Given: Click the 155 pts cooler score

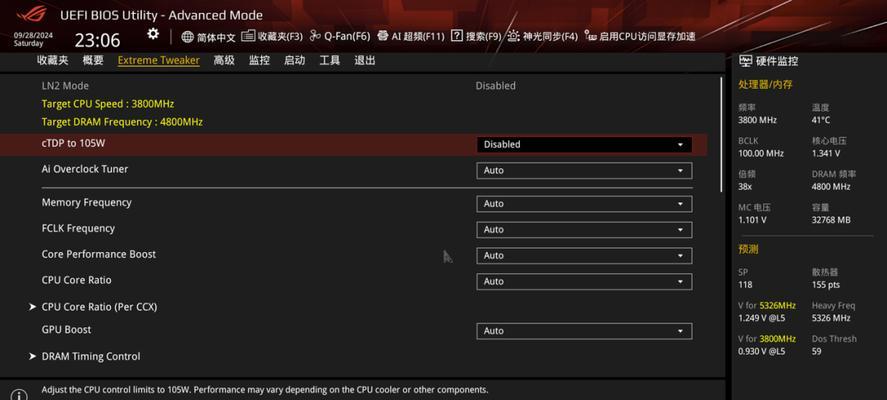Looking at the screenshot, I should (x=825, y=285).
